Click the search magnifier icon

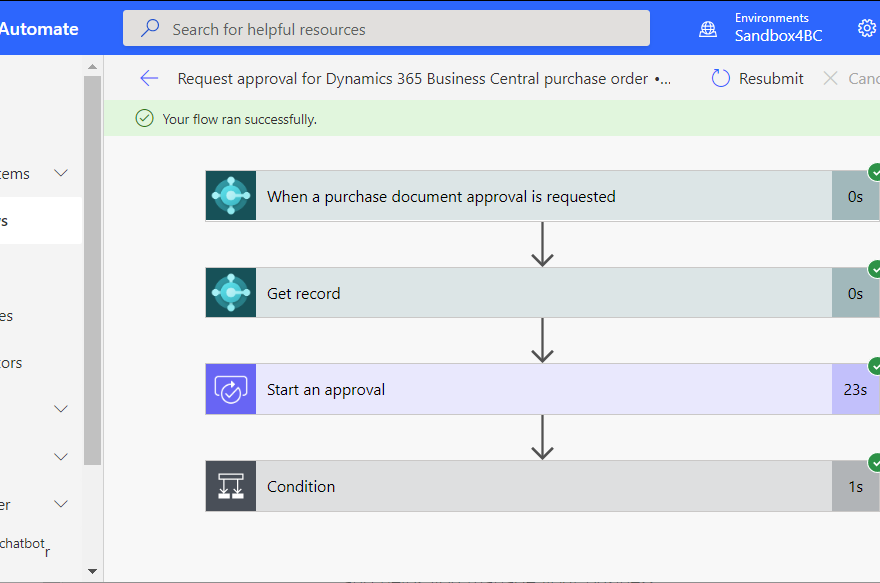150,28
